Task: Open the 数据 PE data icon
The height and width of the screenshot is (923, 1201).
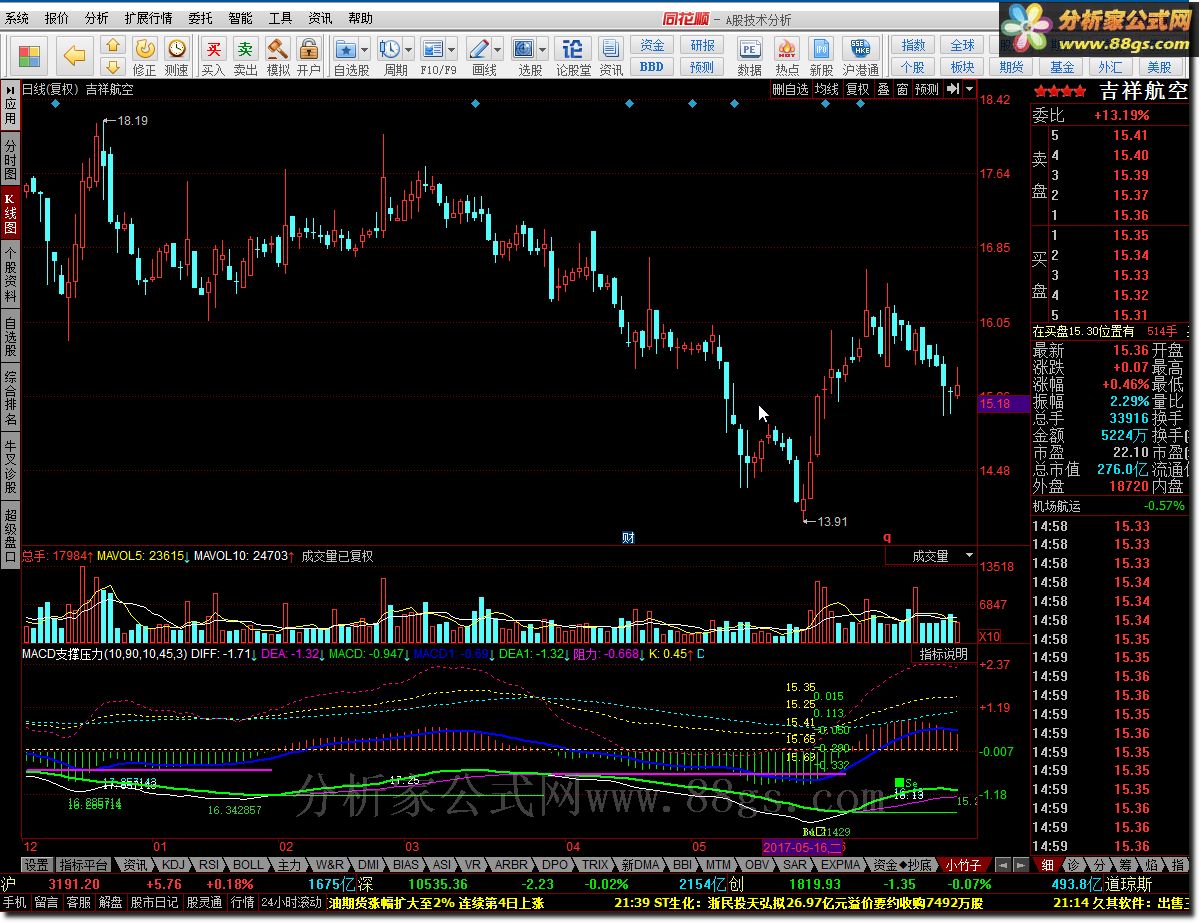Action: pos(750,57)
